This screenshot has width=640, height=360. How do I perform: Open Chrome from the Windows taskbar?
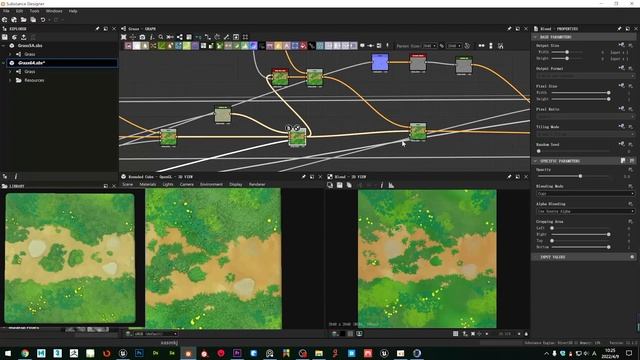click(24, 353)
